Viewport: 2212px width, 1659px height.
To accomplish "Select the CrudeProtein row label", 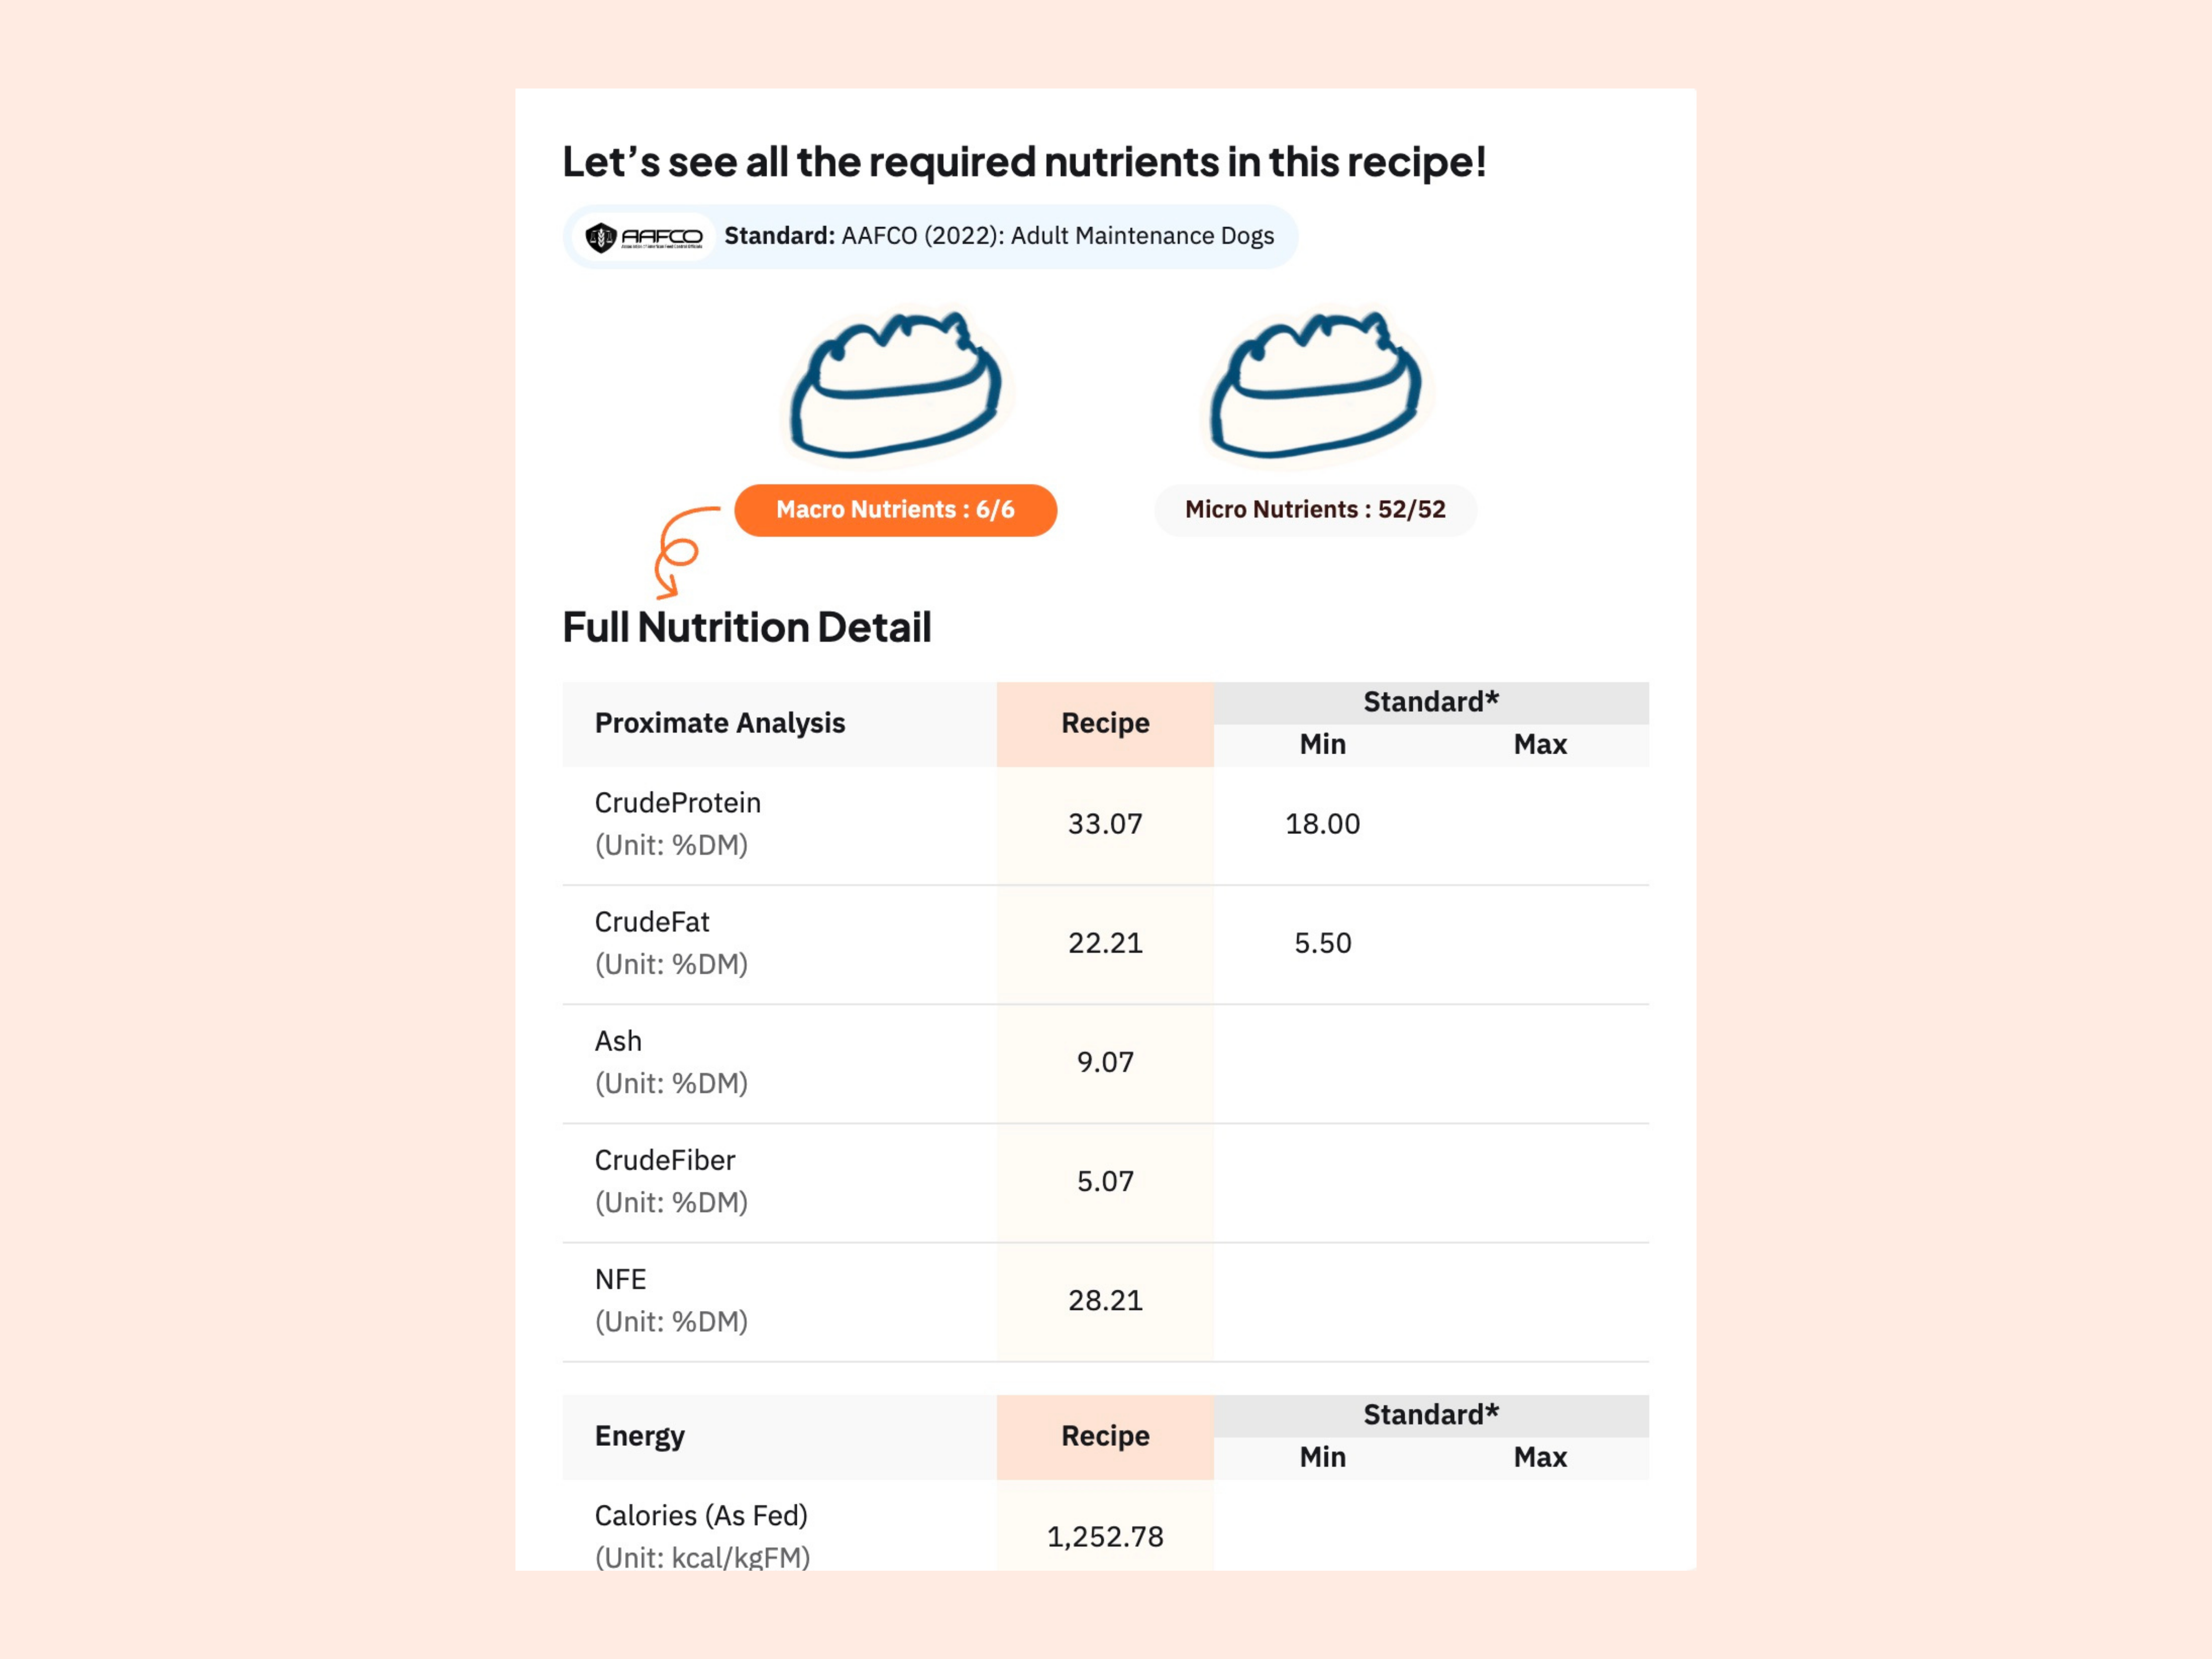I will pyautogui.click(x=677, y=803).
